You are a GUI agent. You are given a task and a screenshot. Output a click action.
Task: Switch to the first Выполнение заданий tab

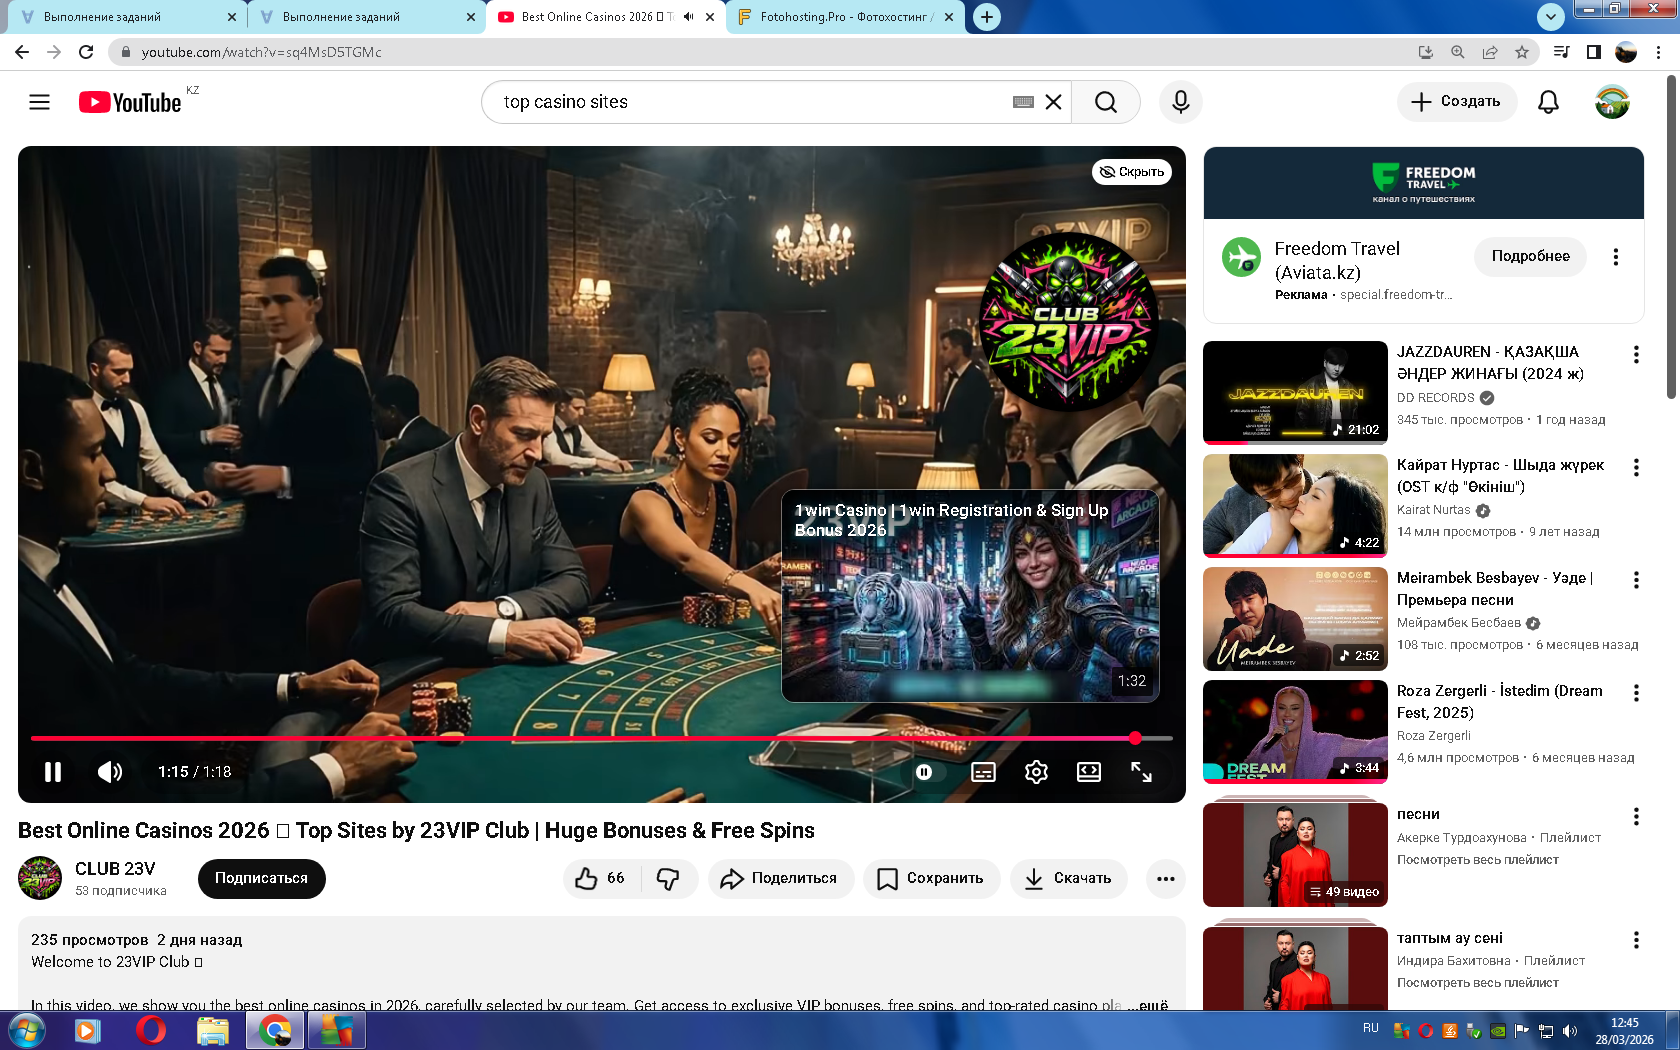click(x=127, y=17)
